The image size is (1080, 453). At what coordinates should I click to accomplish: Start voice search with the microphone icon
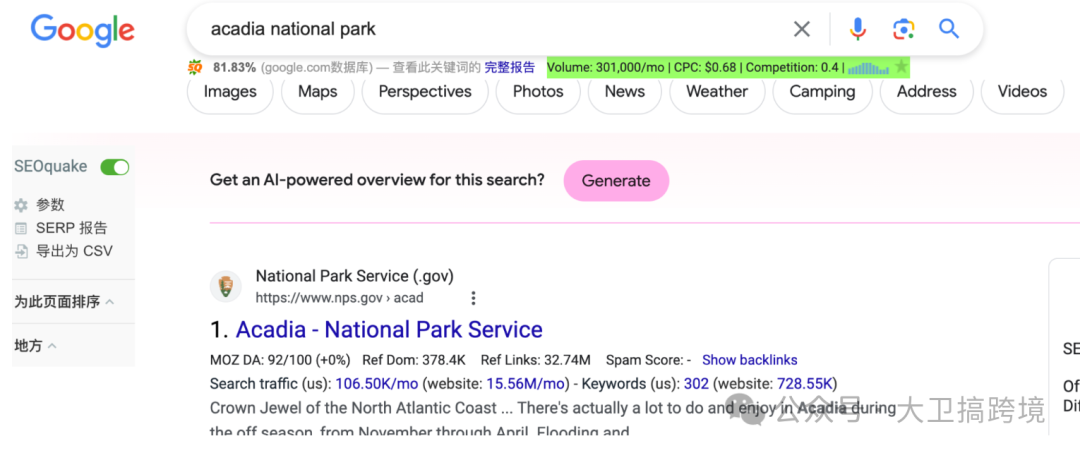click(857, 29)
